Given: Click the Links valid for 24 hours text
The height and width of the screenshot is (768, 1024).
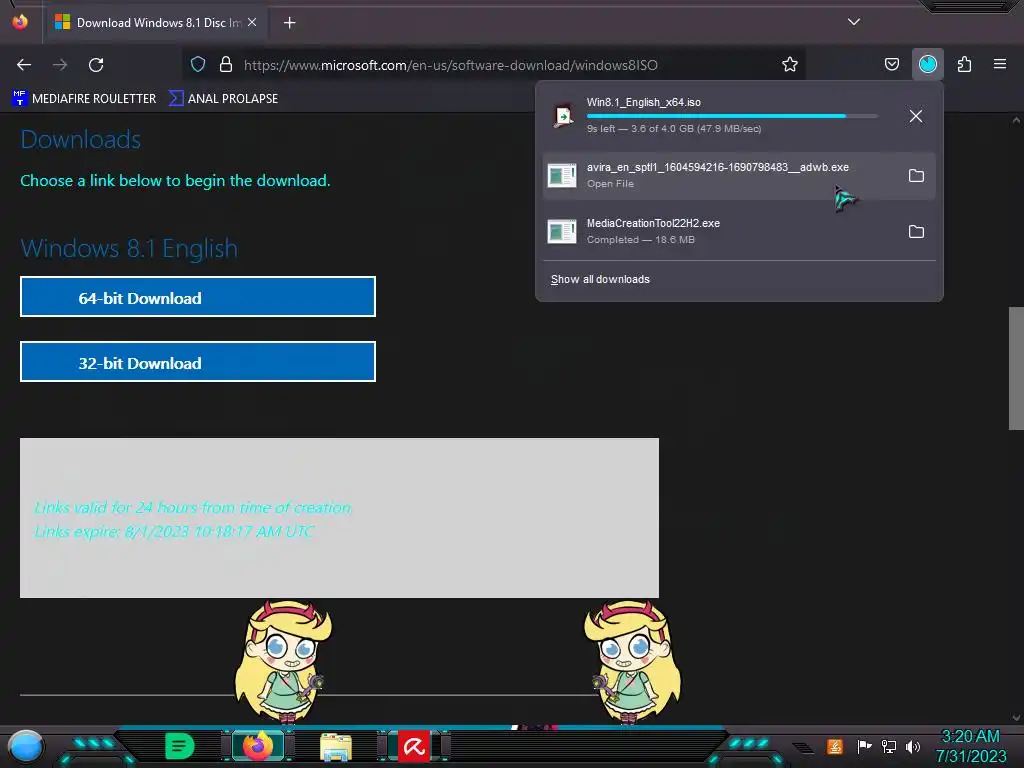Looking at the screenshot, I should [193, 507].
